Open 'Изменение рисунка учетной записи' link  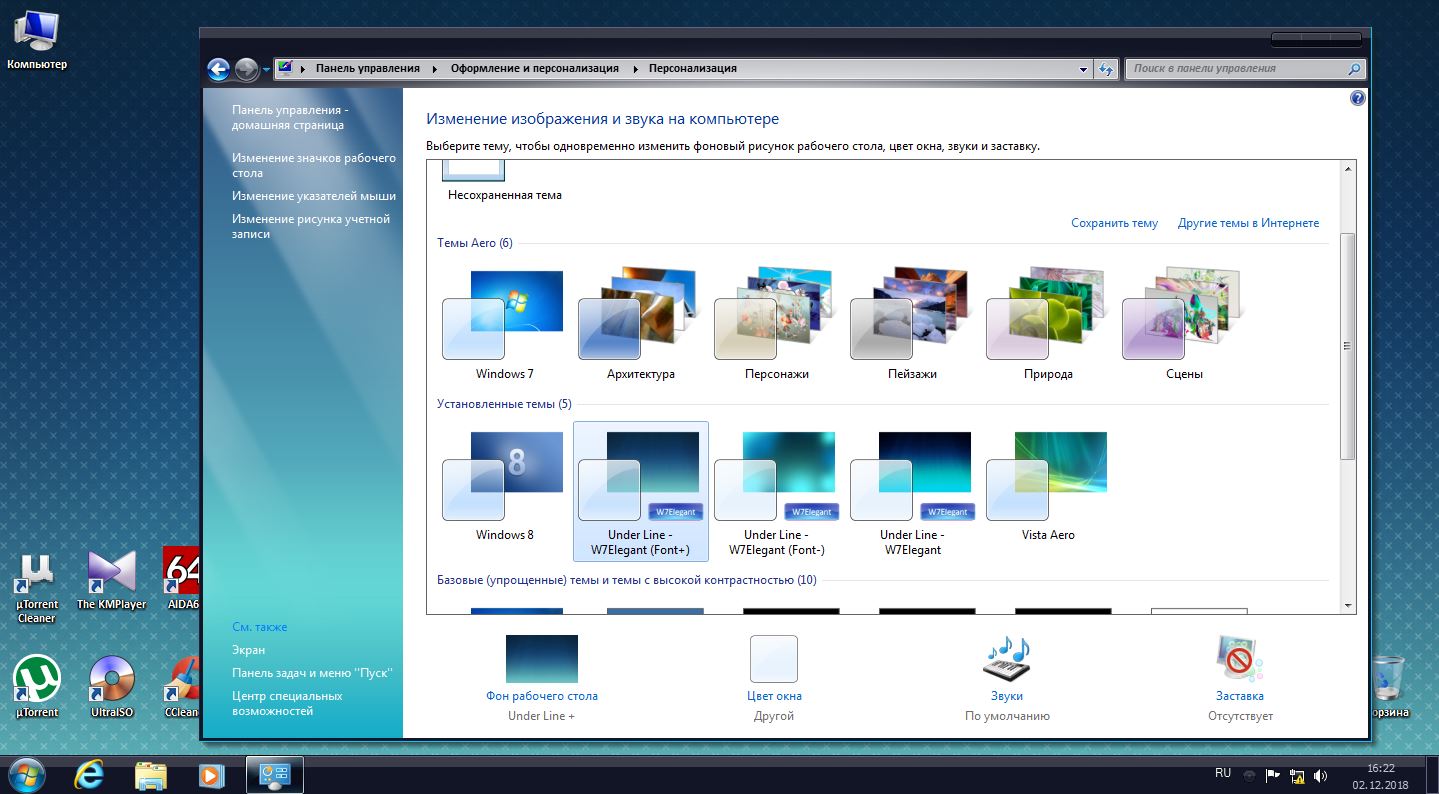311,226
